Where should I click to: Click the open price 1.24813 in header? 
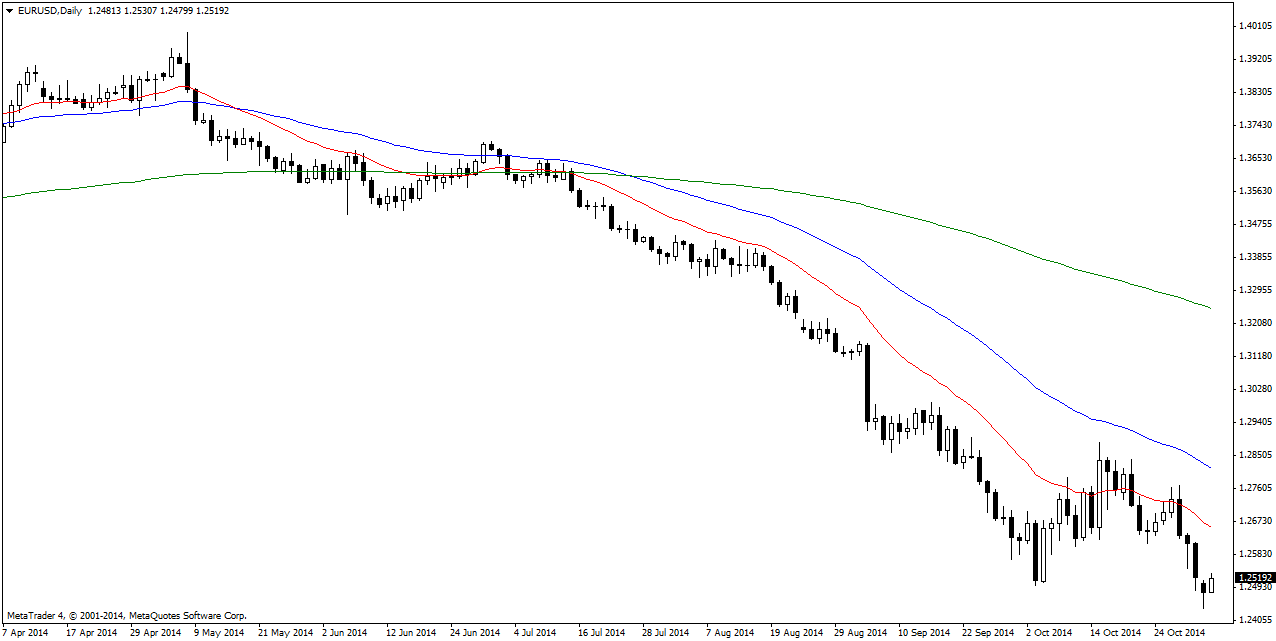coord(107,11)
